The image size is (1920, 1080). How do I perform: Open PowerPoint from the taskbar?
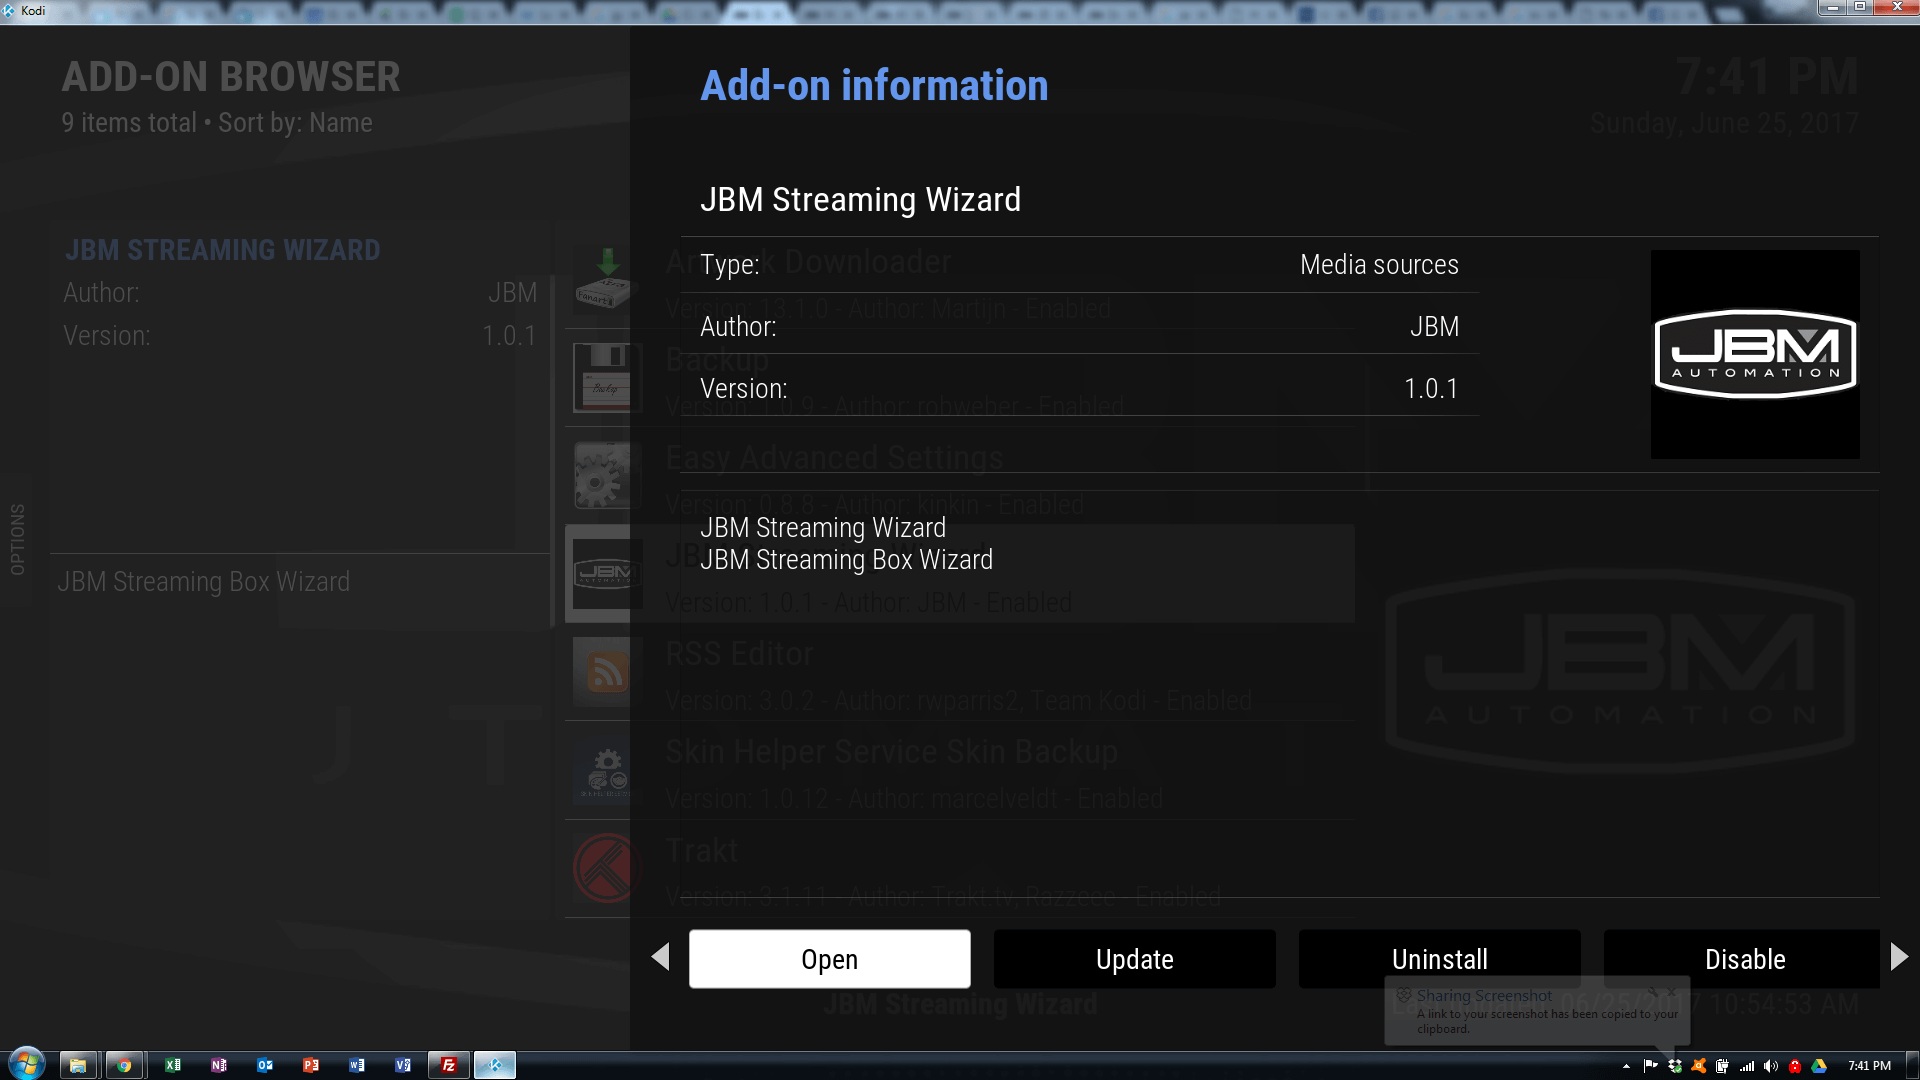tap(311, 1065)
